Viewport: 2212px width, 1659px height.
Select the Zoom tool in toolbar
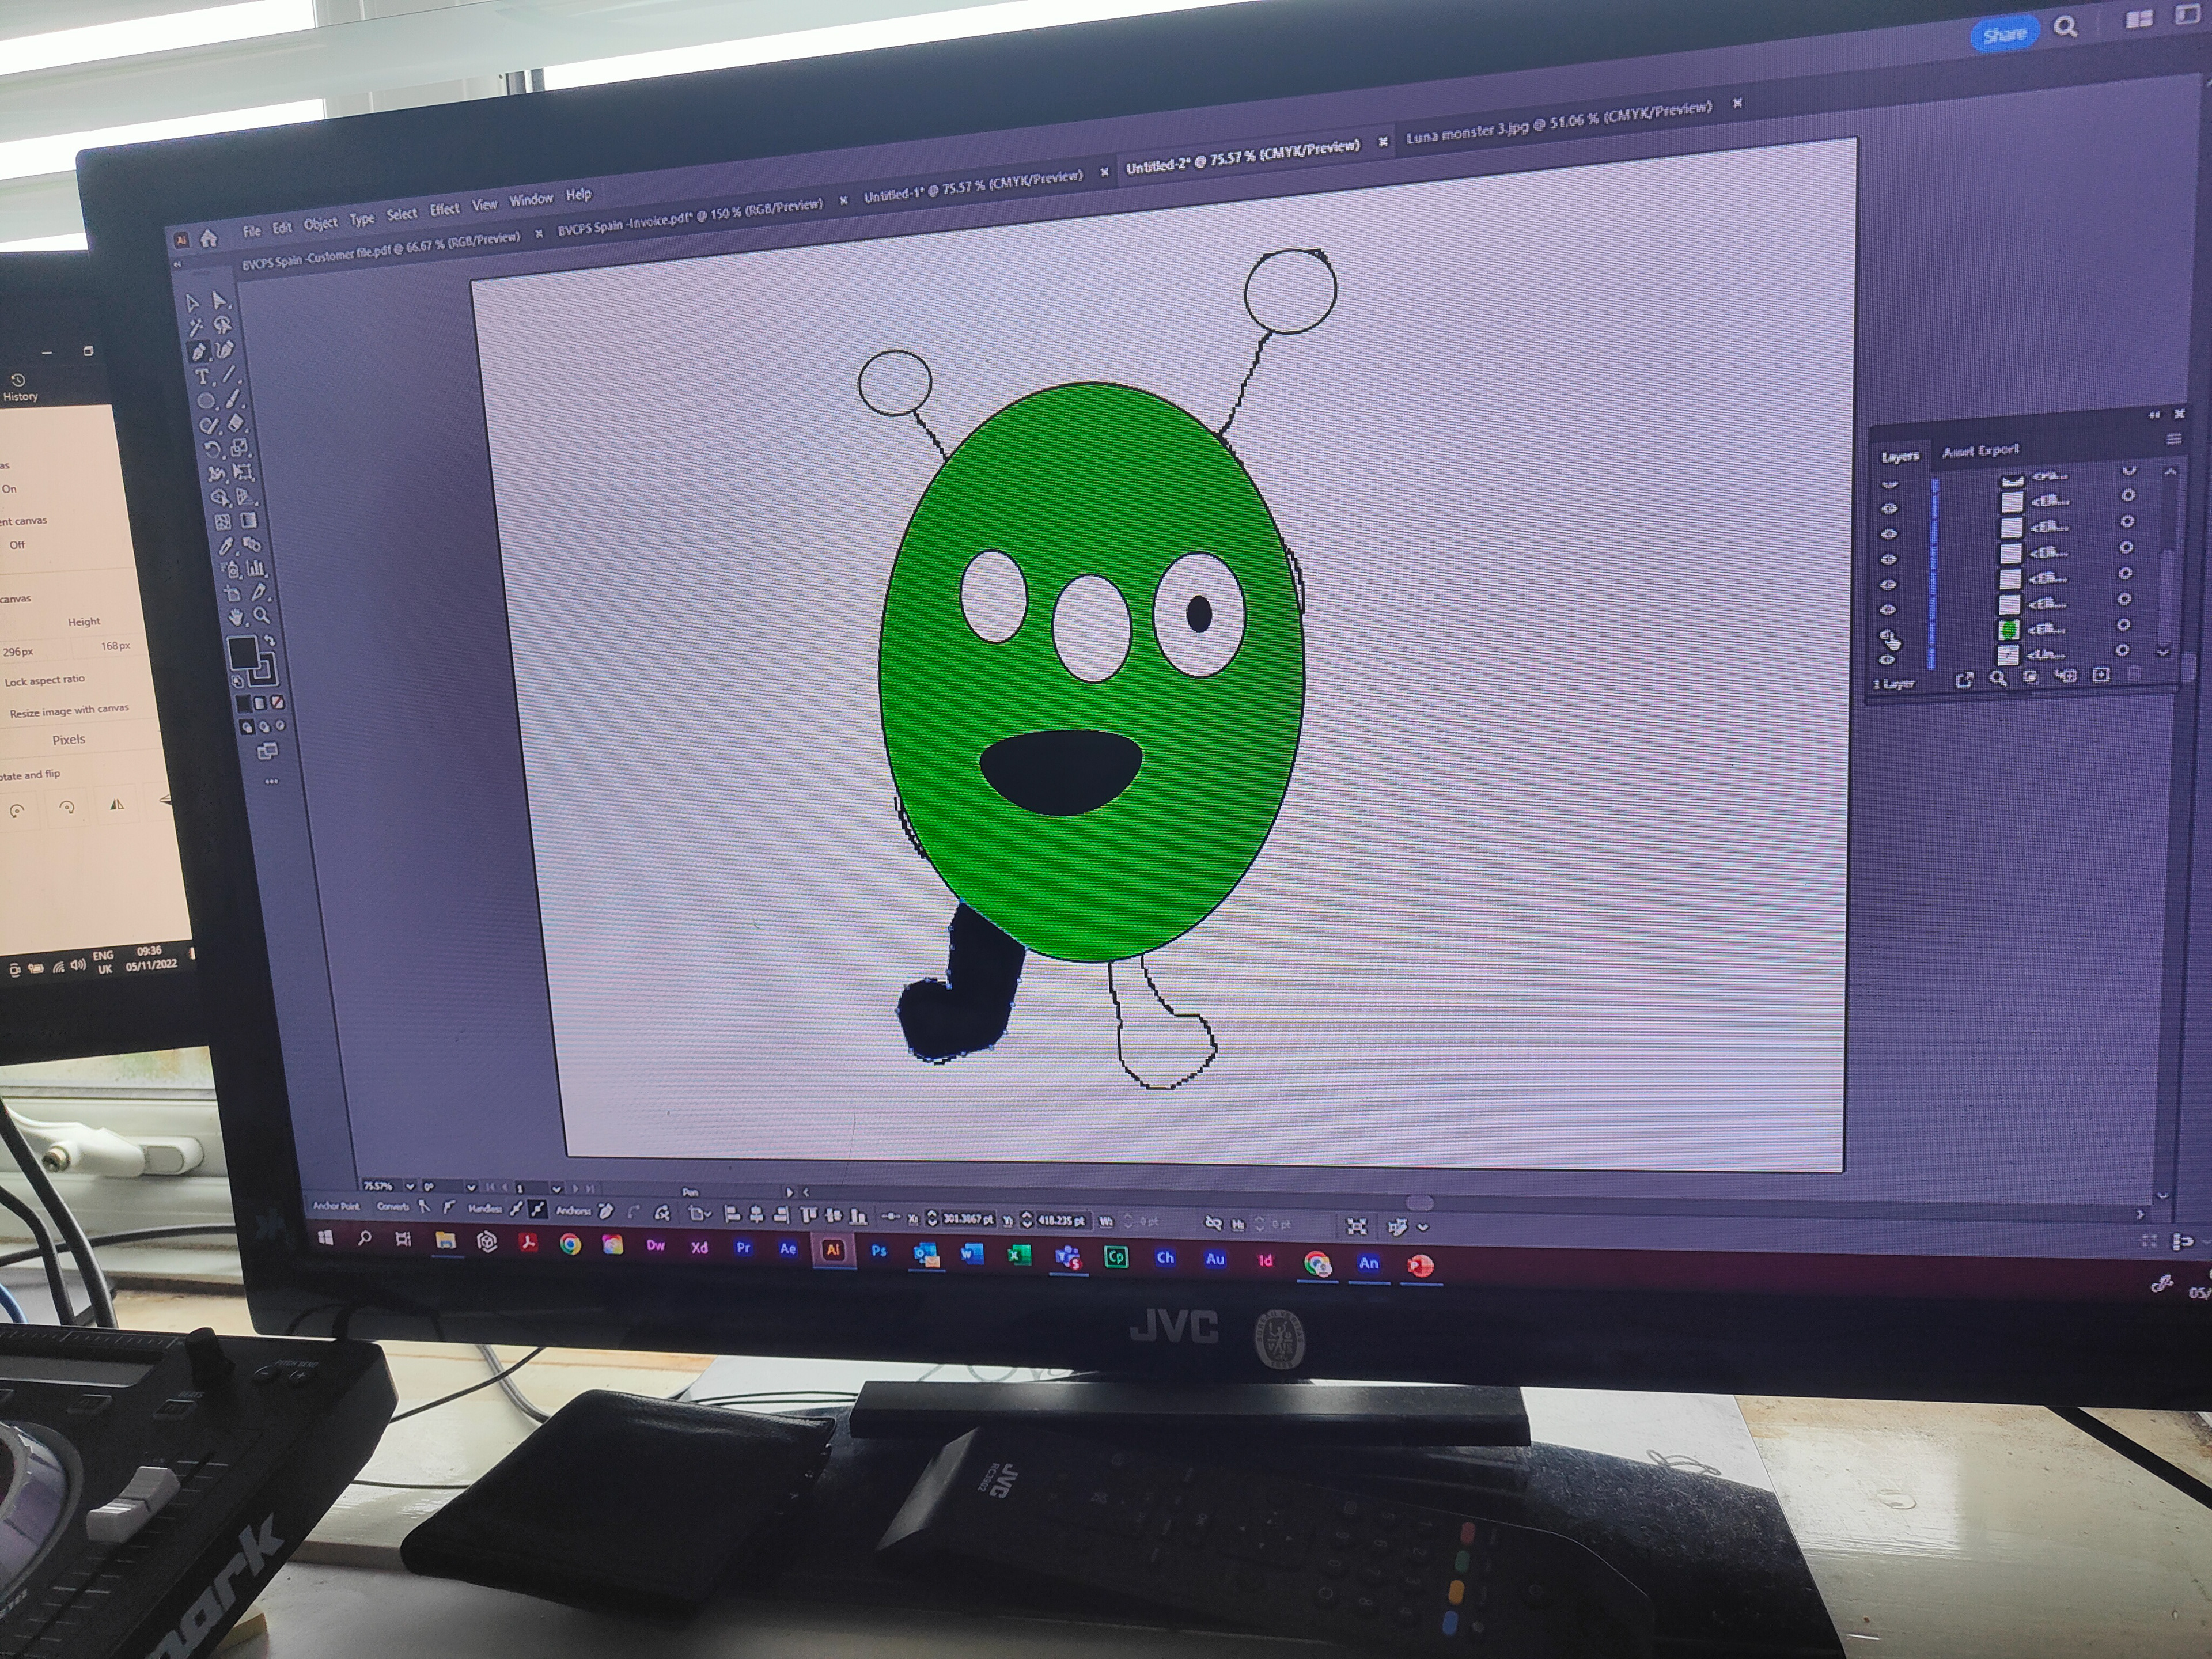(262, 616)
